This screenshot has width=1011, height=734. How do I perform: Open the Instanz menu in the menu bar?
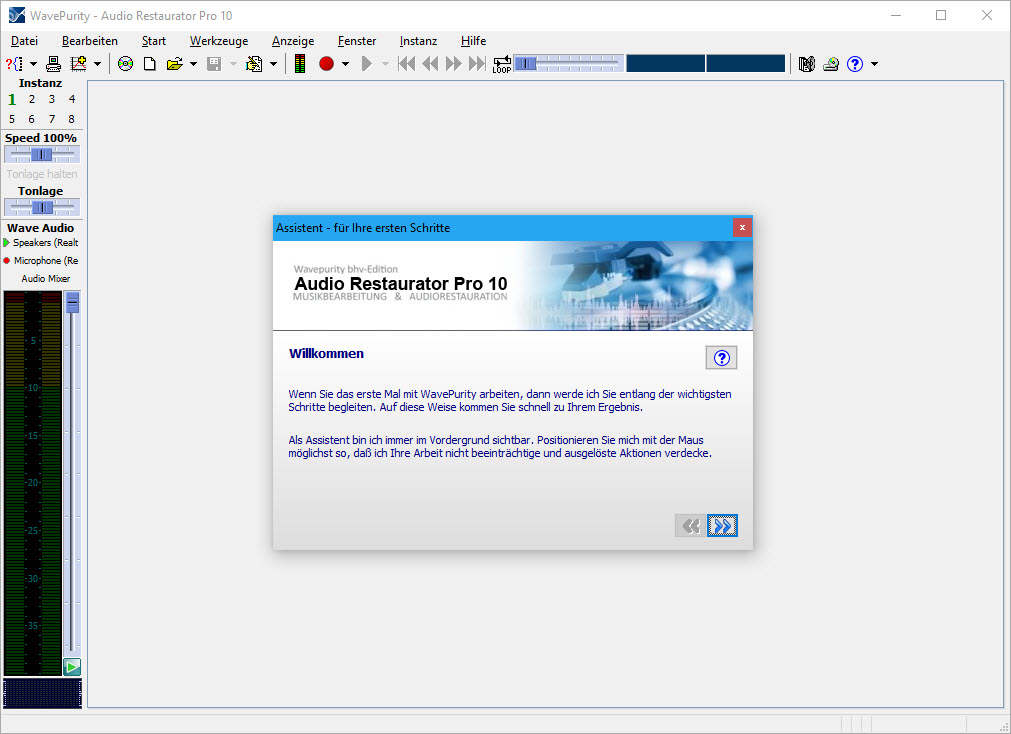(418, 41)
